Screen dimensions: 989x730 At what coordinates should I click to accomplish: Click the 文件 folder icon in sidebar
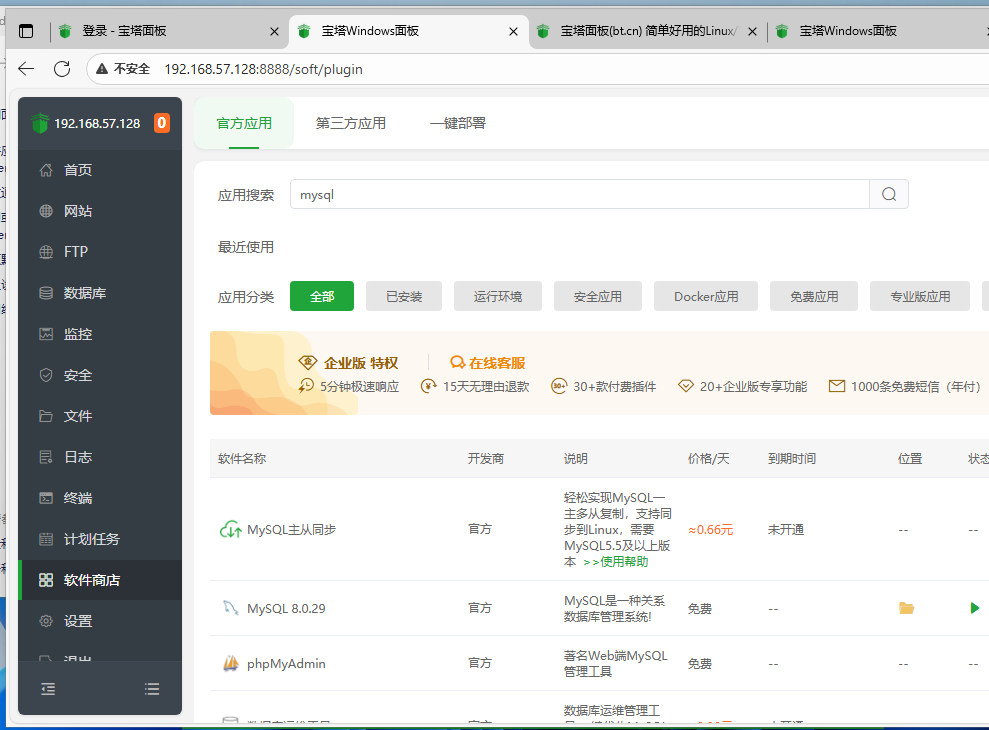point(46,416)
